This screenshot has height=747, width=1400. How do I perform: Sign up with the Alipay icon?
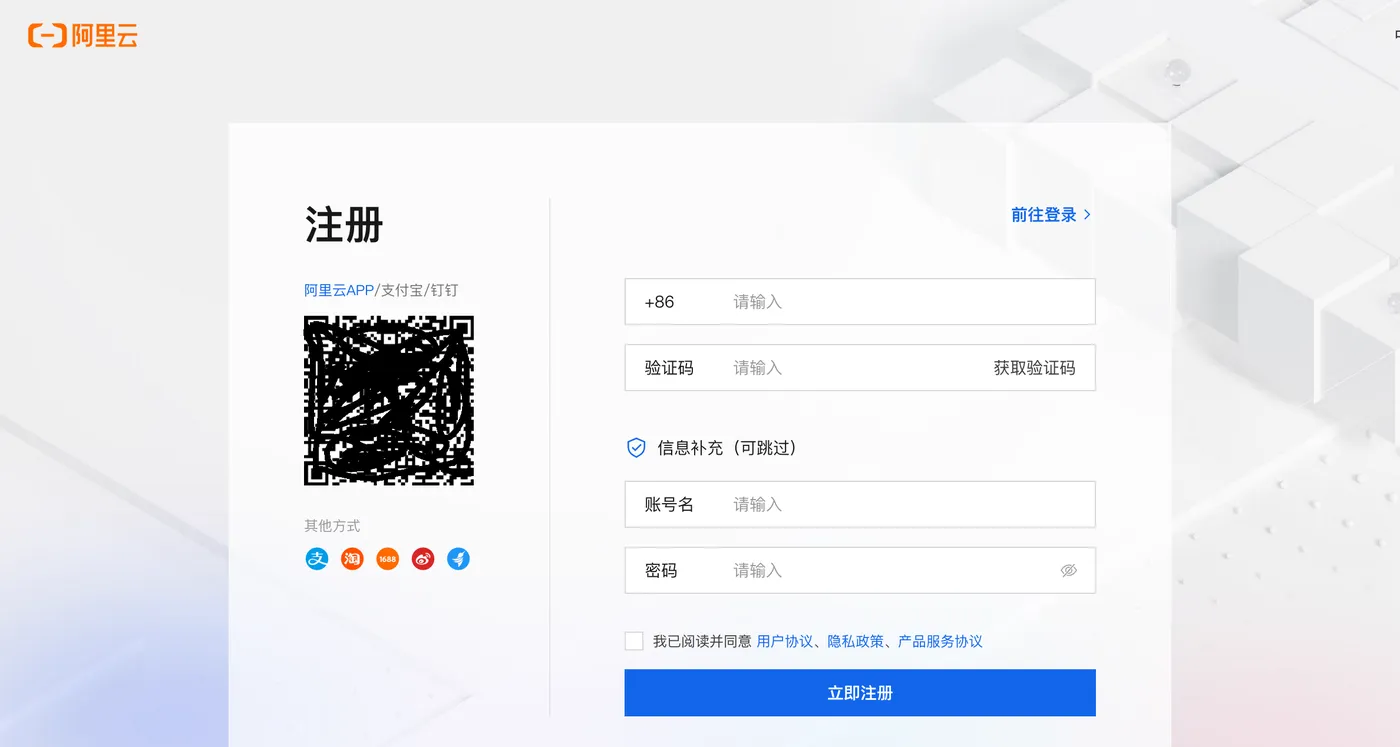tap(317, 559)
